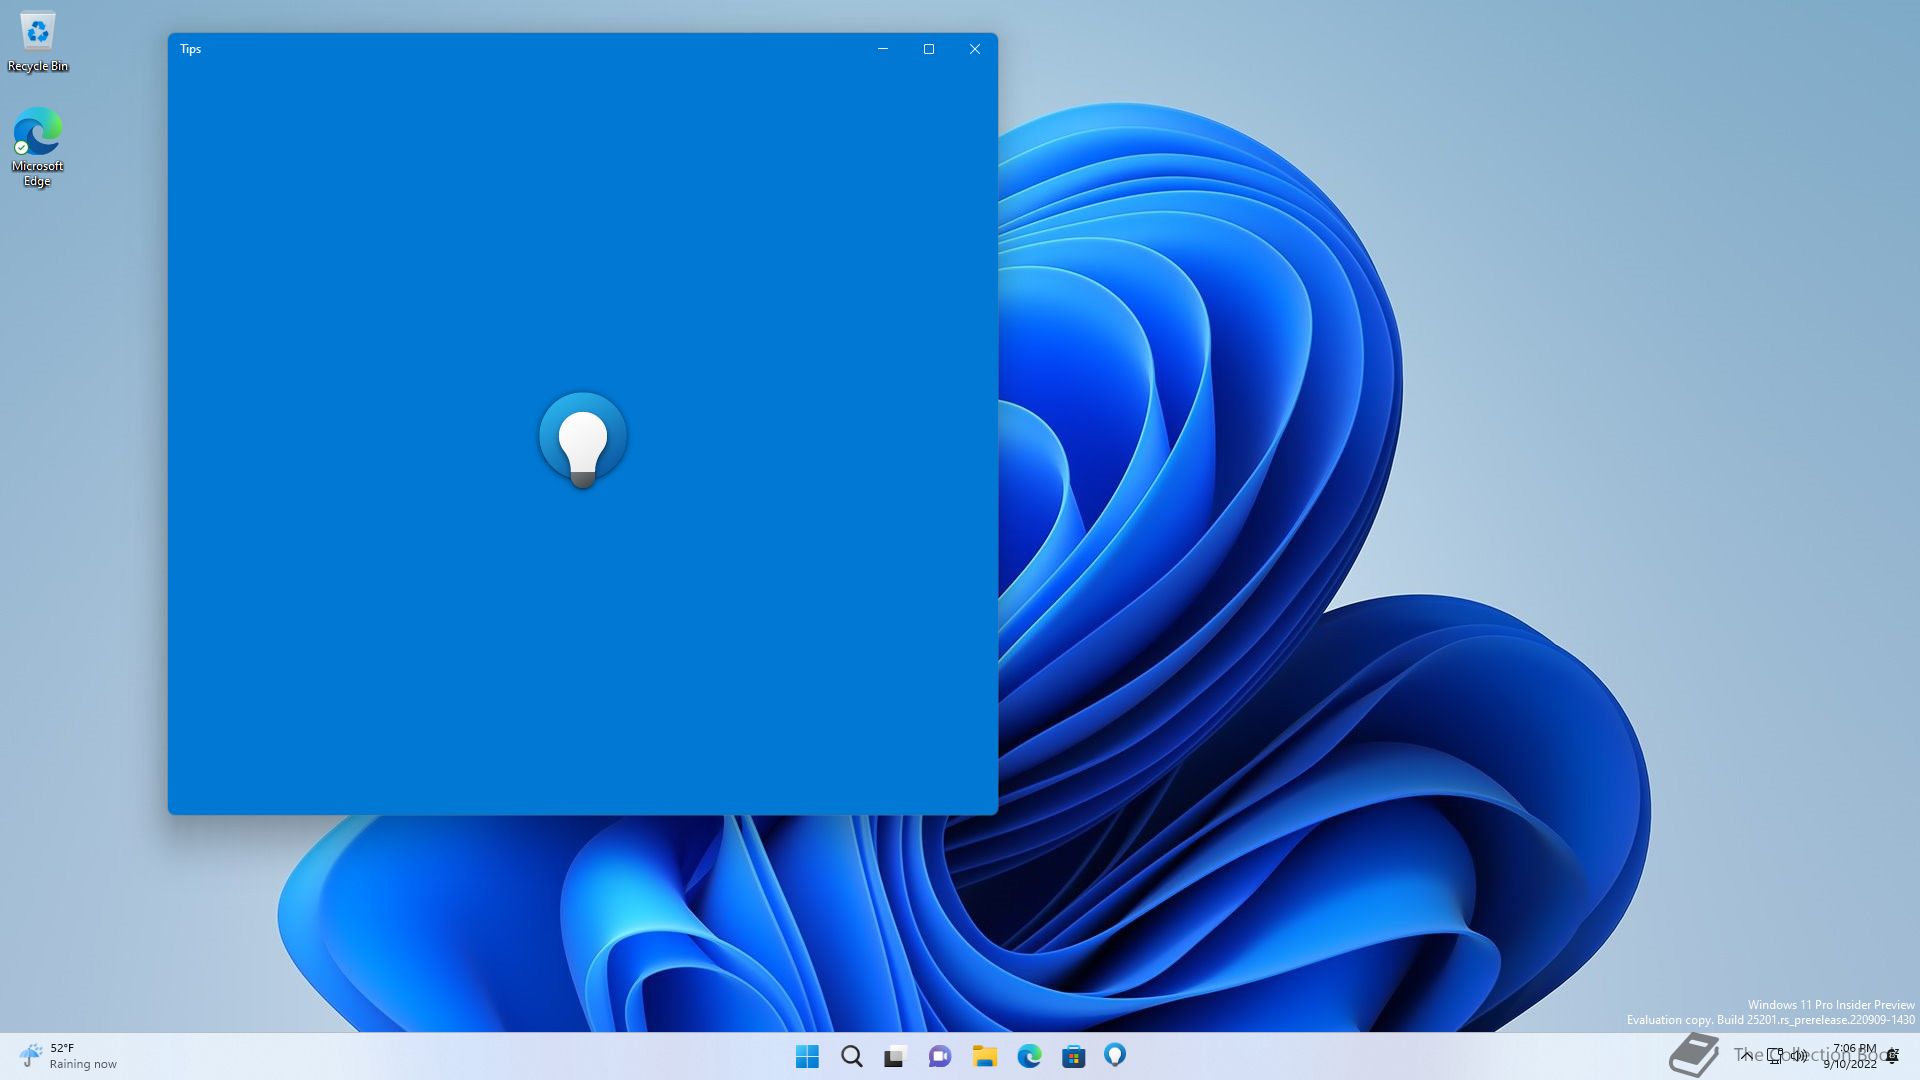1920x1080 pixels.
Task: Launch Microsoft Edge from the taskbar
Action: (1029, 1056)
